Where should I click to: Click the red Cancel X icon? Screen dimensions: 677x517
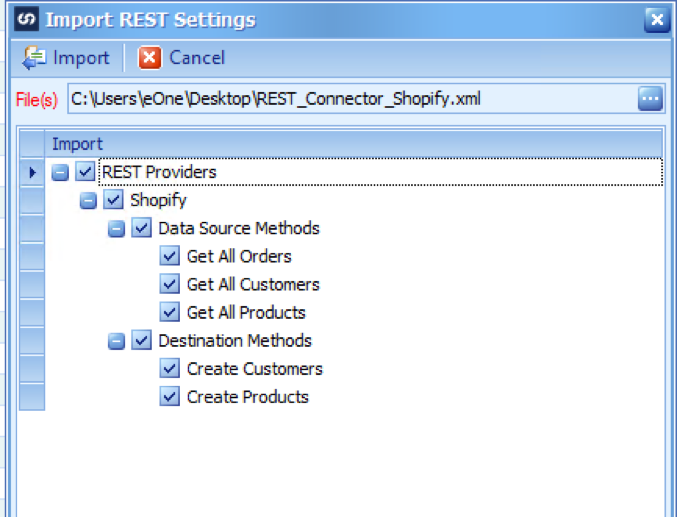click(x=149, y=57)
